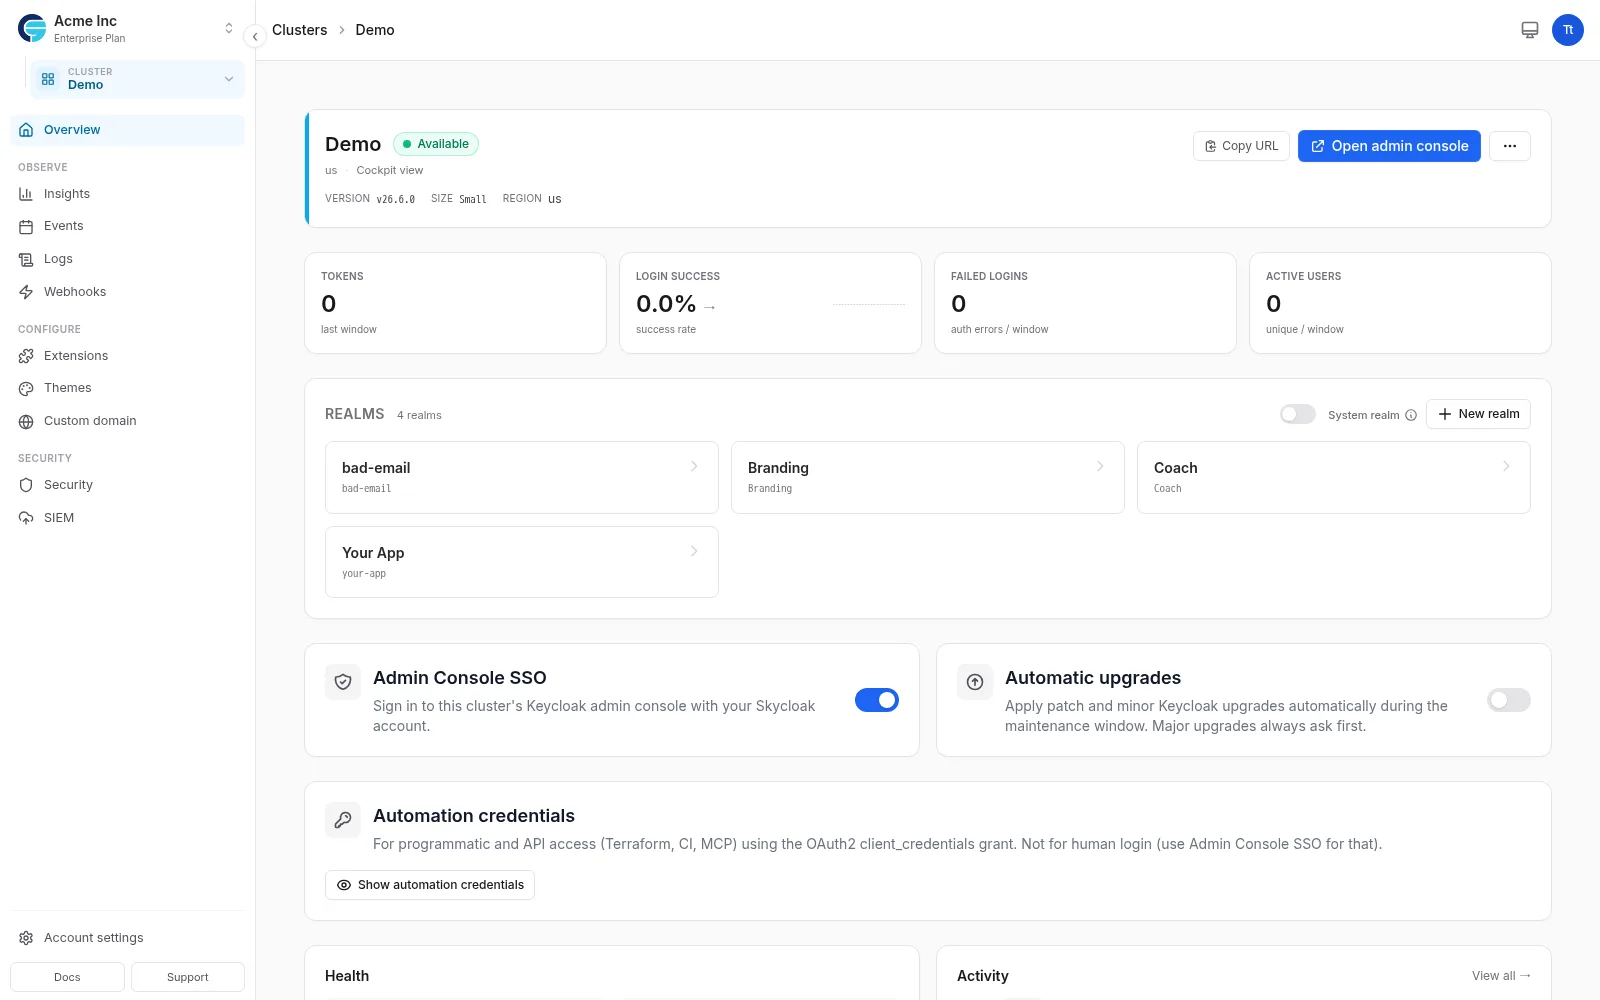Collapse the sidebar with the arrow button
1600x1000 pixels.
tap(255, 36)
